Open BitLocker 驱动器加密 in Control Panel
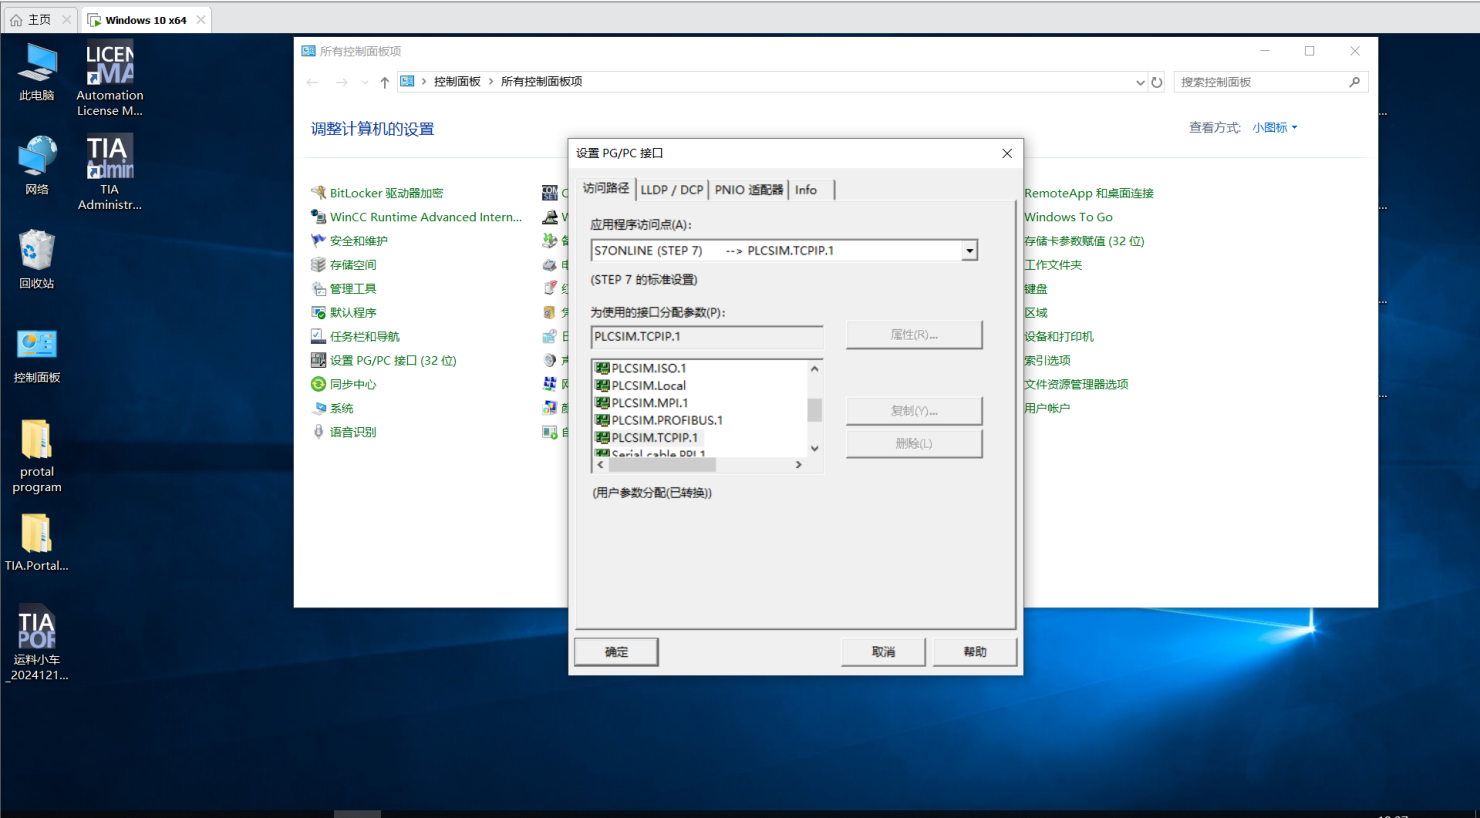 (386, 193)
